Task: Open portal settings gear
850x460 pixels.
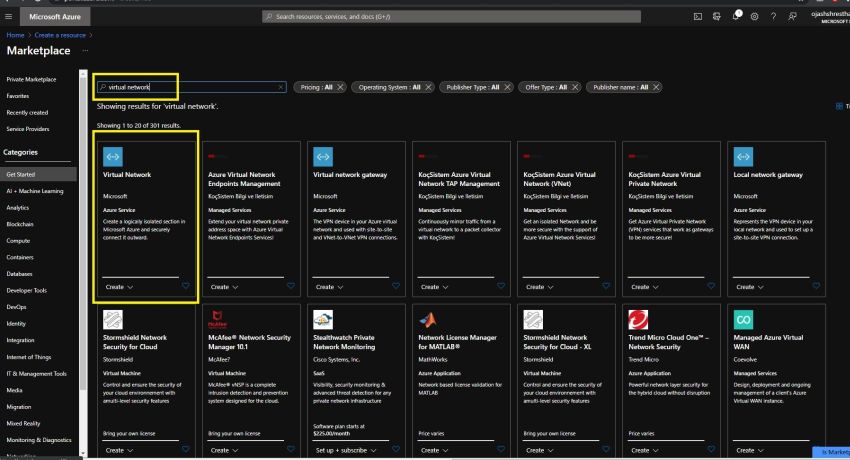Action: click(755, 17)
